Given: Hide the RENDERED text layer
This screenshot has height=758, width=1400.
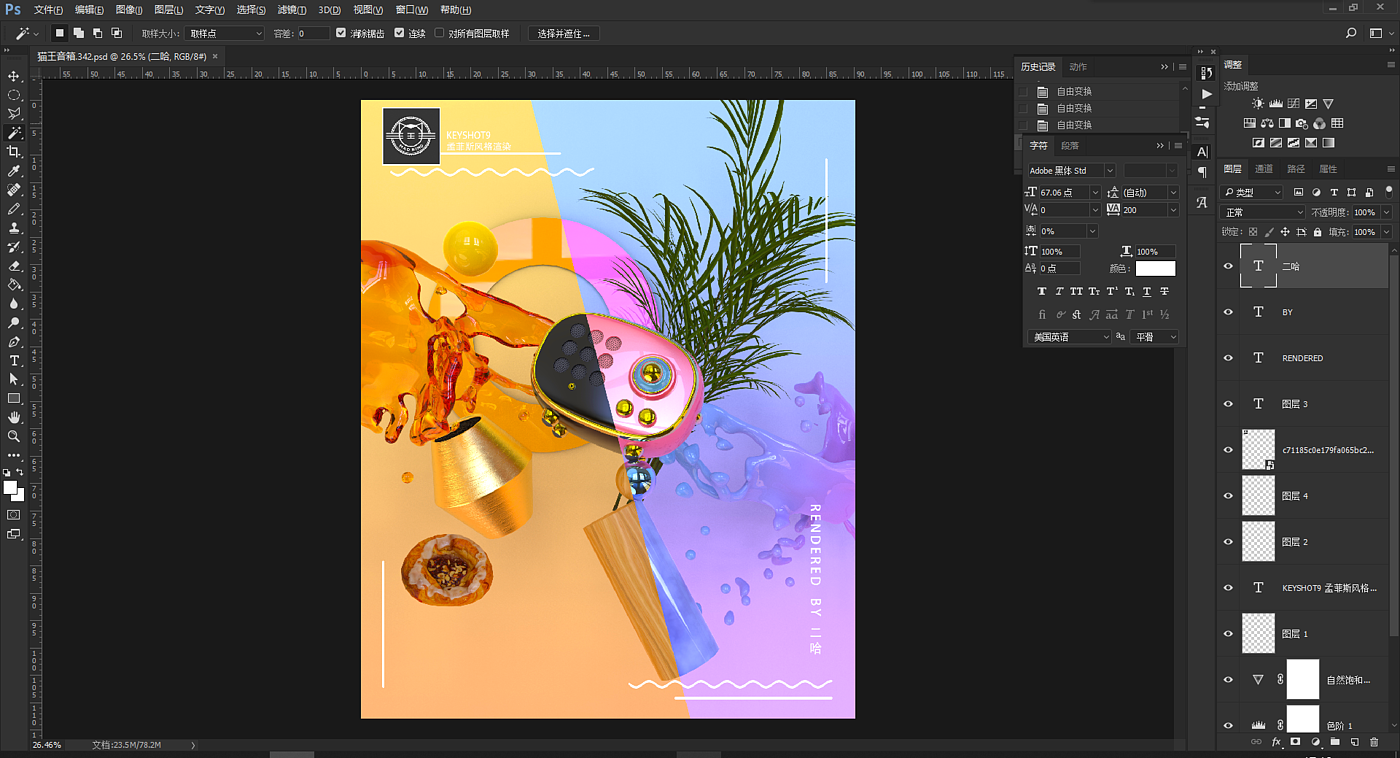Looking at the screenshot, I should (x=1228, y=358).
